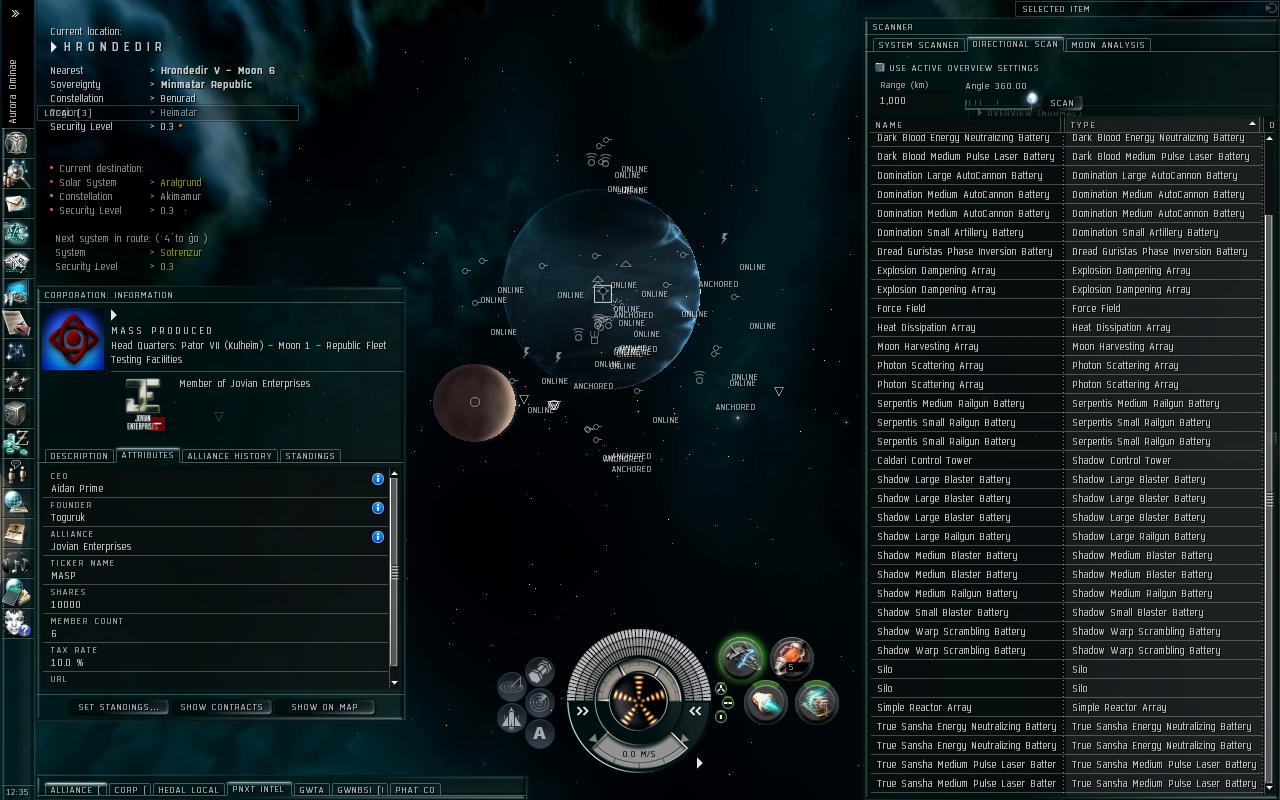Show info for alliance Jovian Enterprises
The width and height of the screenshot is (1280, 800).
(378, 537)
